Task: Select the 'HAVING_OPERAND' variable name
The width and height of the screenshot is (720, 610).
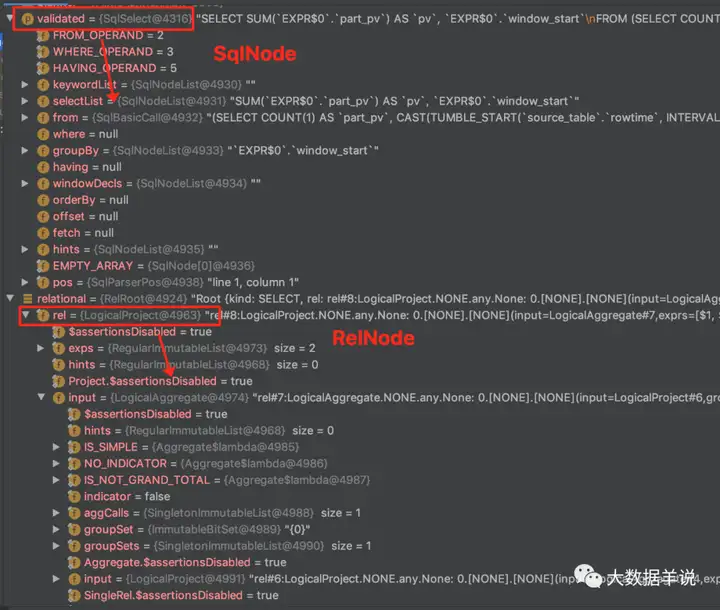Action: click(105, 68)
